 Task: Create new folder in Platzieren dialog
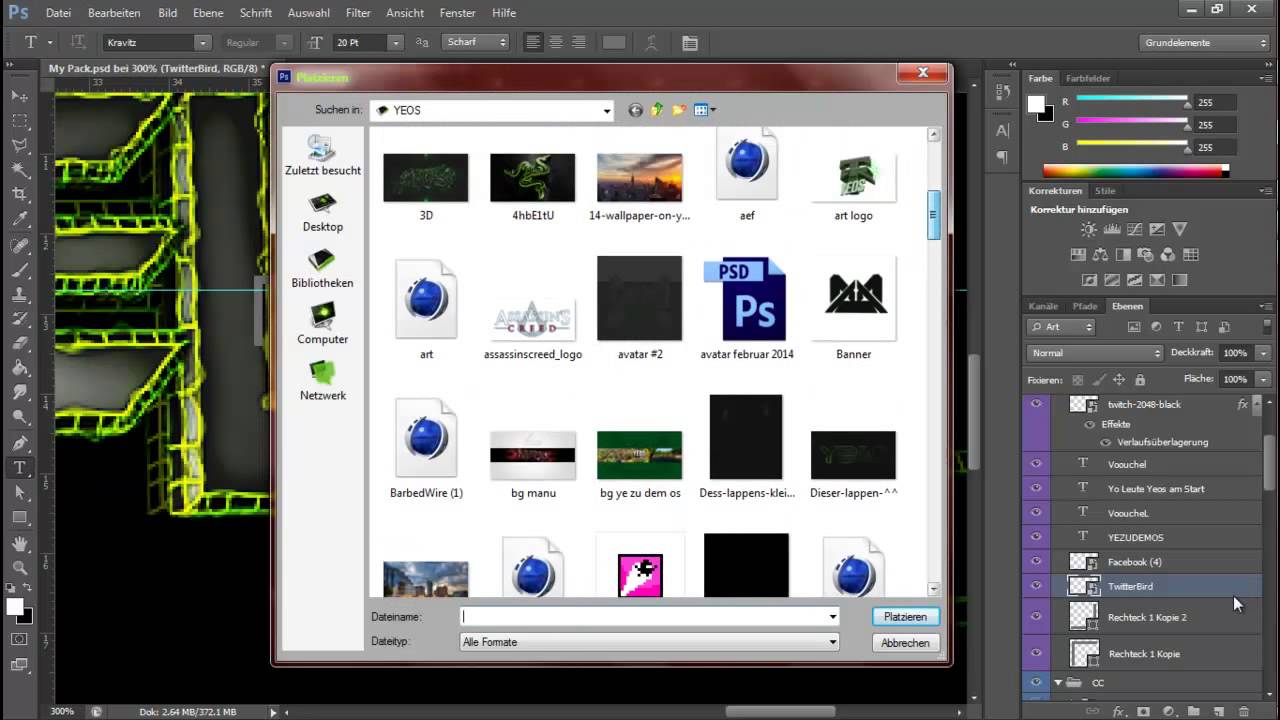(679, 110)
